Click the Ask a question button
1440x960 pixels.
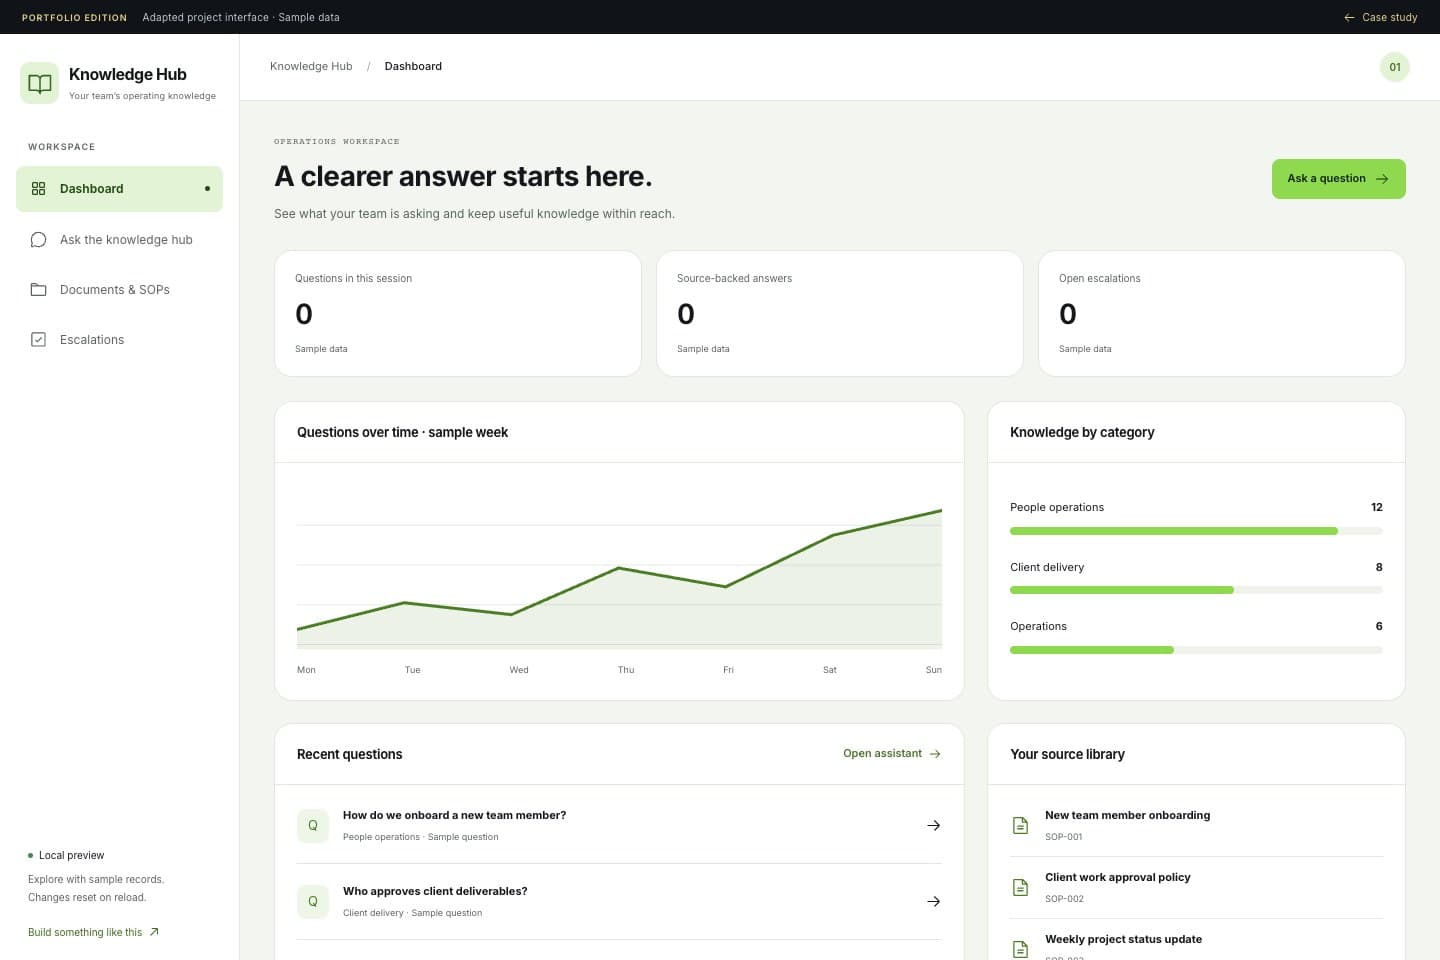pos(1338,179)
